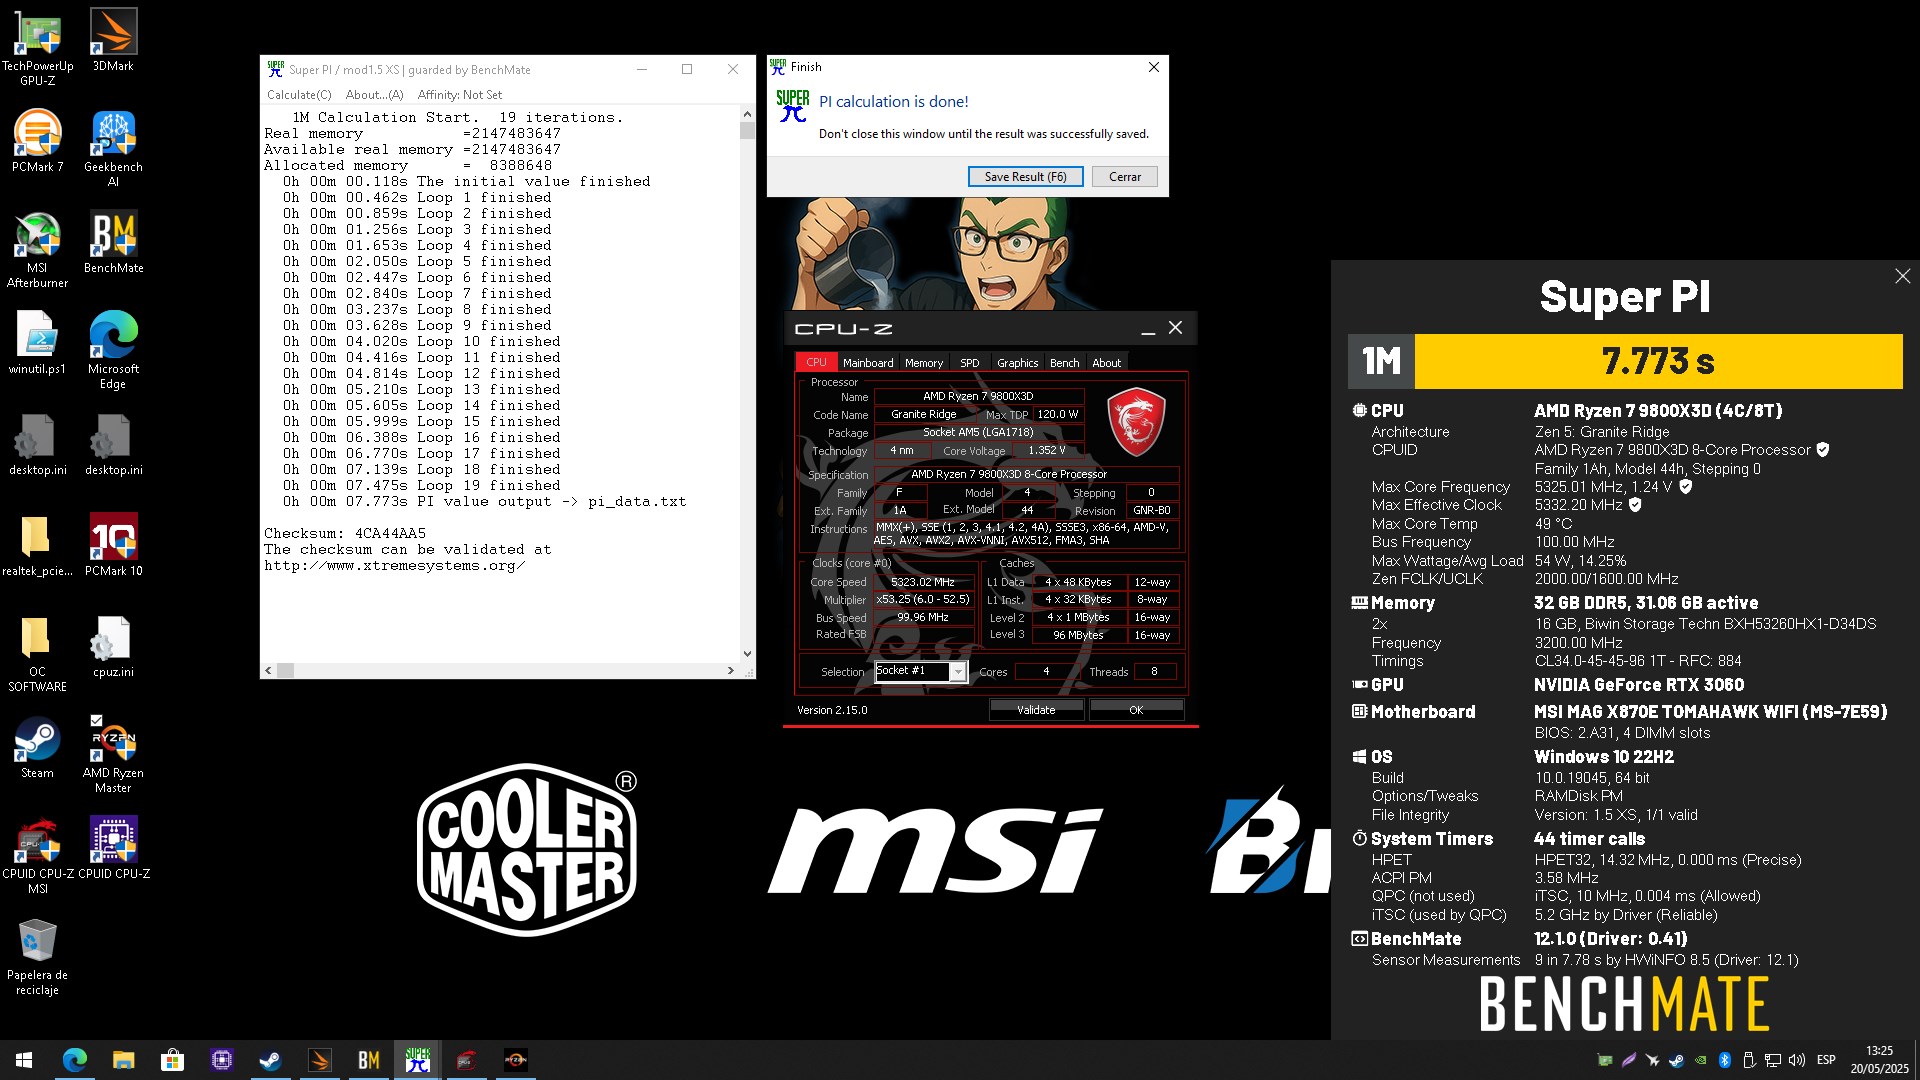
Task: Click Checksum: 4CA44AA5 text in Super PI
Action: (x=345, y=533)
